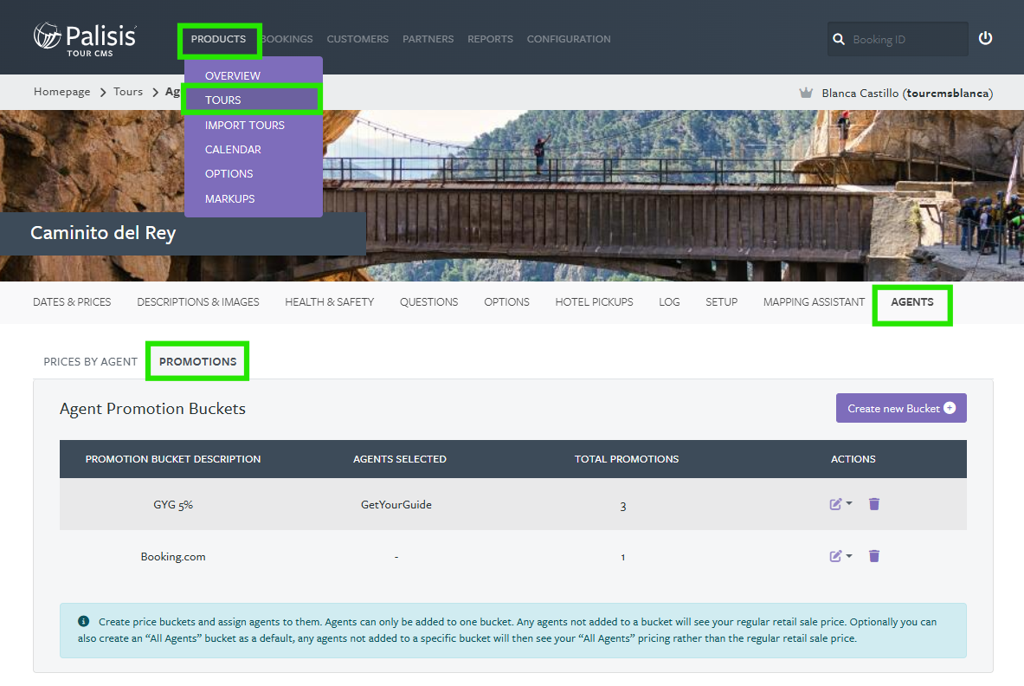Open the Reports menu
Viewport: 1024px width, 686px height.
490,39
